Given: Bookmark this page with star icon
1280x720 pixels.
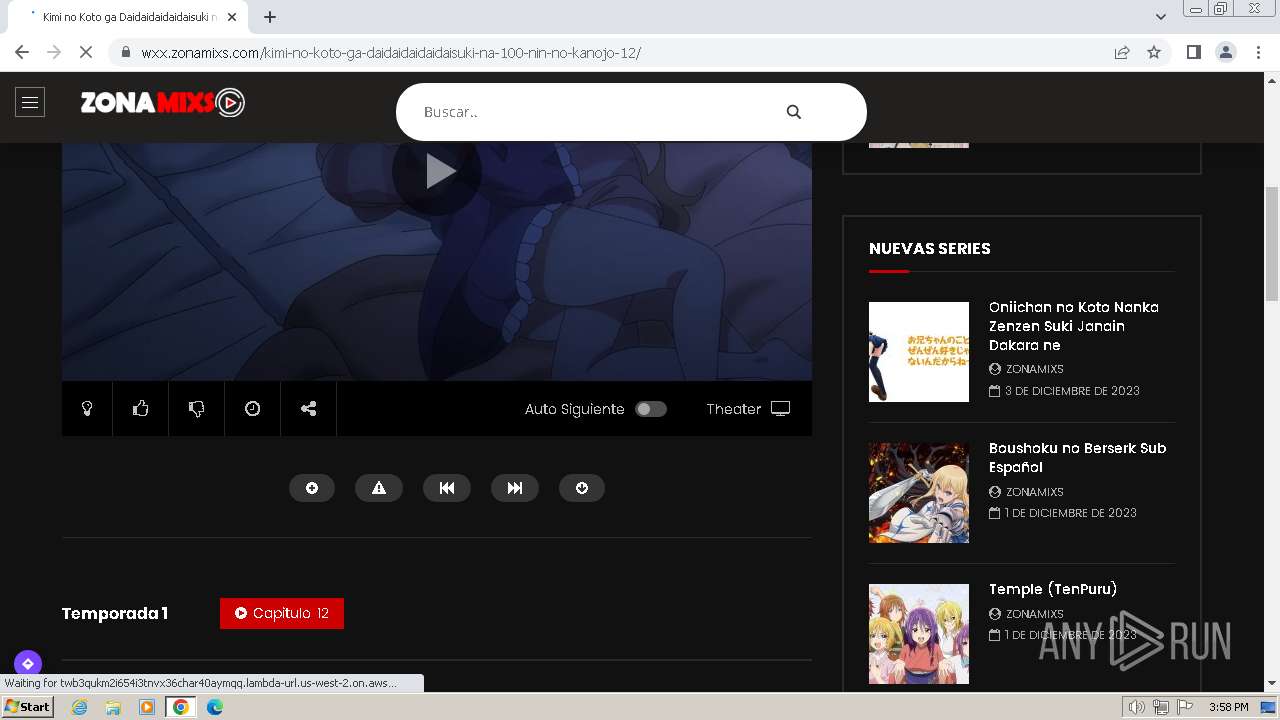Looking at the screenshot, I should pos(1154,52).
